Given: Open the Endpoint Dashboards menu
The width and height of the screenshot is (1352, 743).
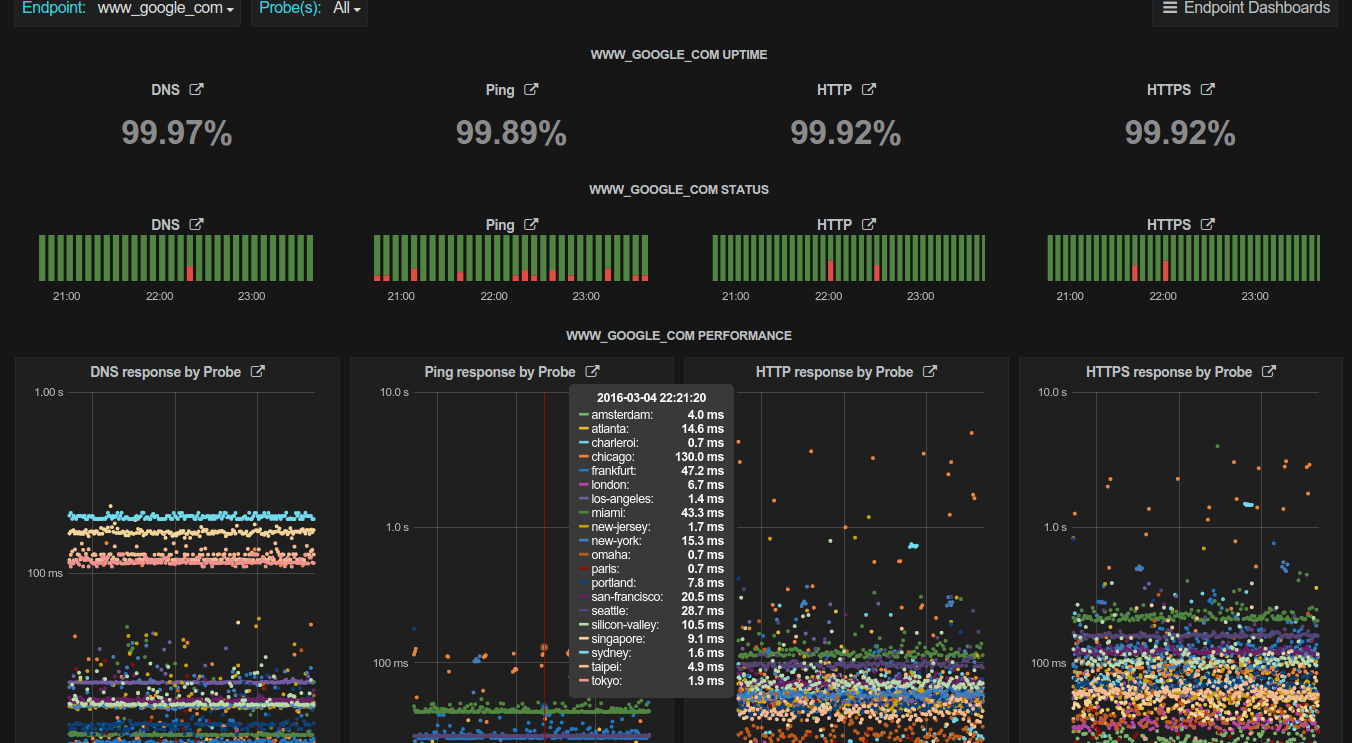Looking at the screenshot, I should pos(1245,9).
